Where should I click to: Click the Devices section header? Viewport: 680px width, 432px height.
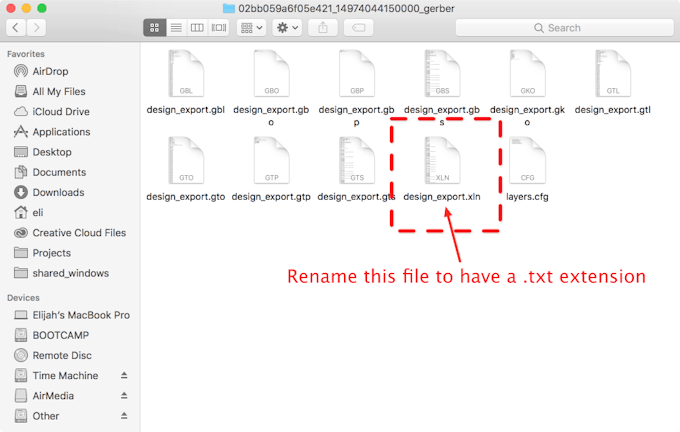click(x=23, y=298)
